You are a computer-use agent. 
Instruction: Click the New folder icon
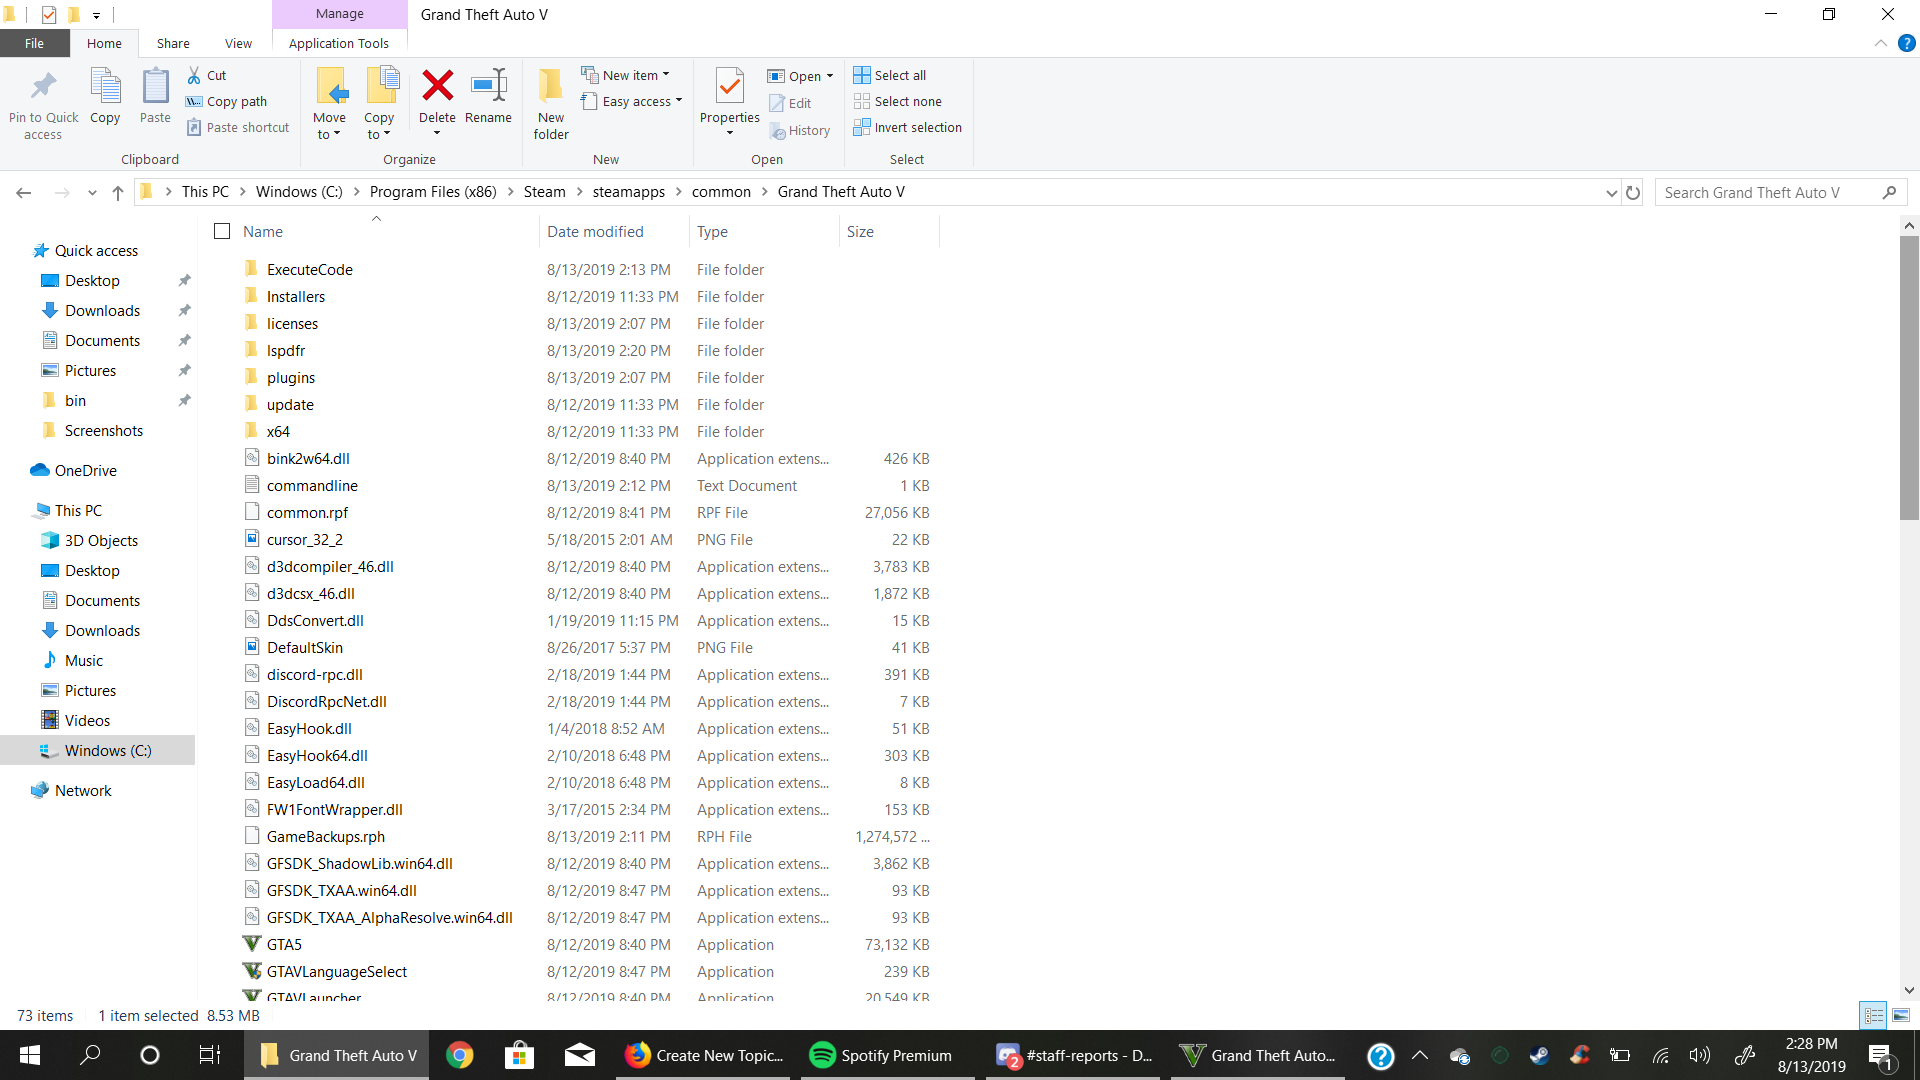point(550,87)
